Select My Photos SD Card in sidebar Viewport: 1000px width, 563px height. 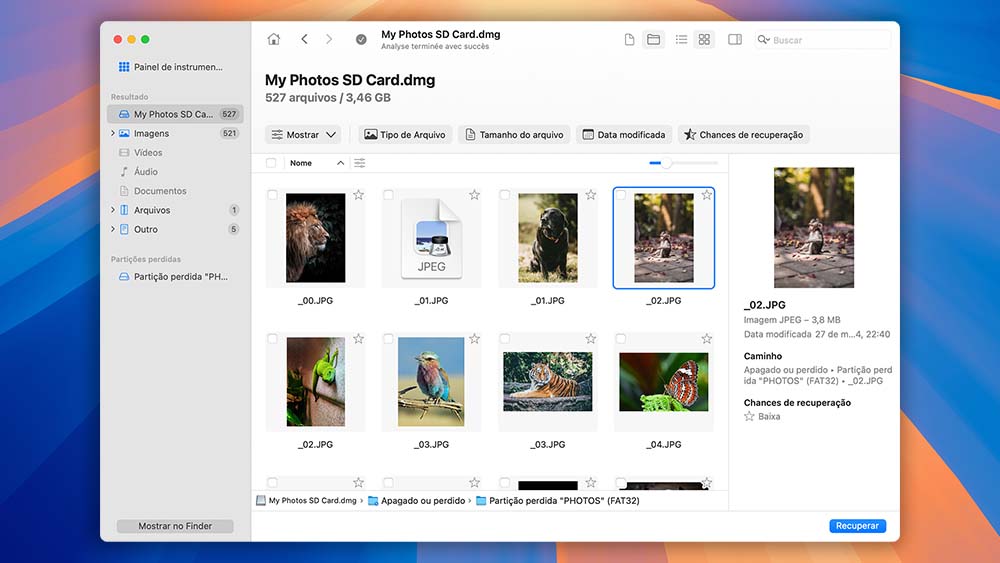click(x=175, y=114)
